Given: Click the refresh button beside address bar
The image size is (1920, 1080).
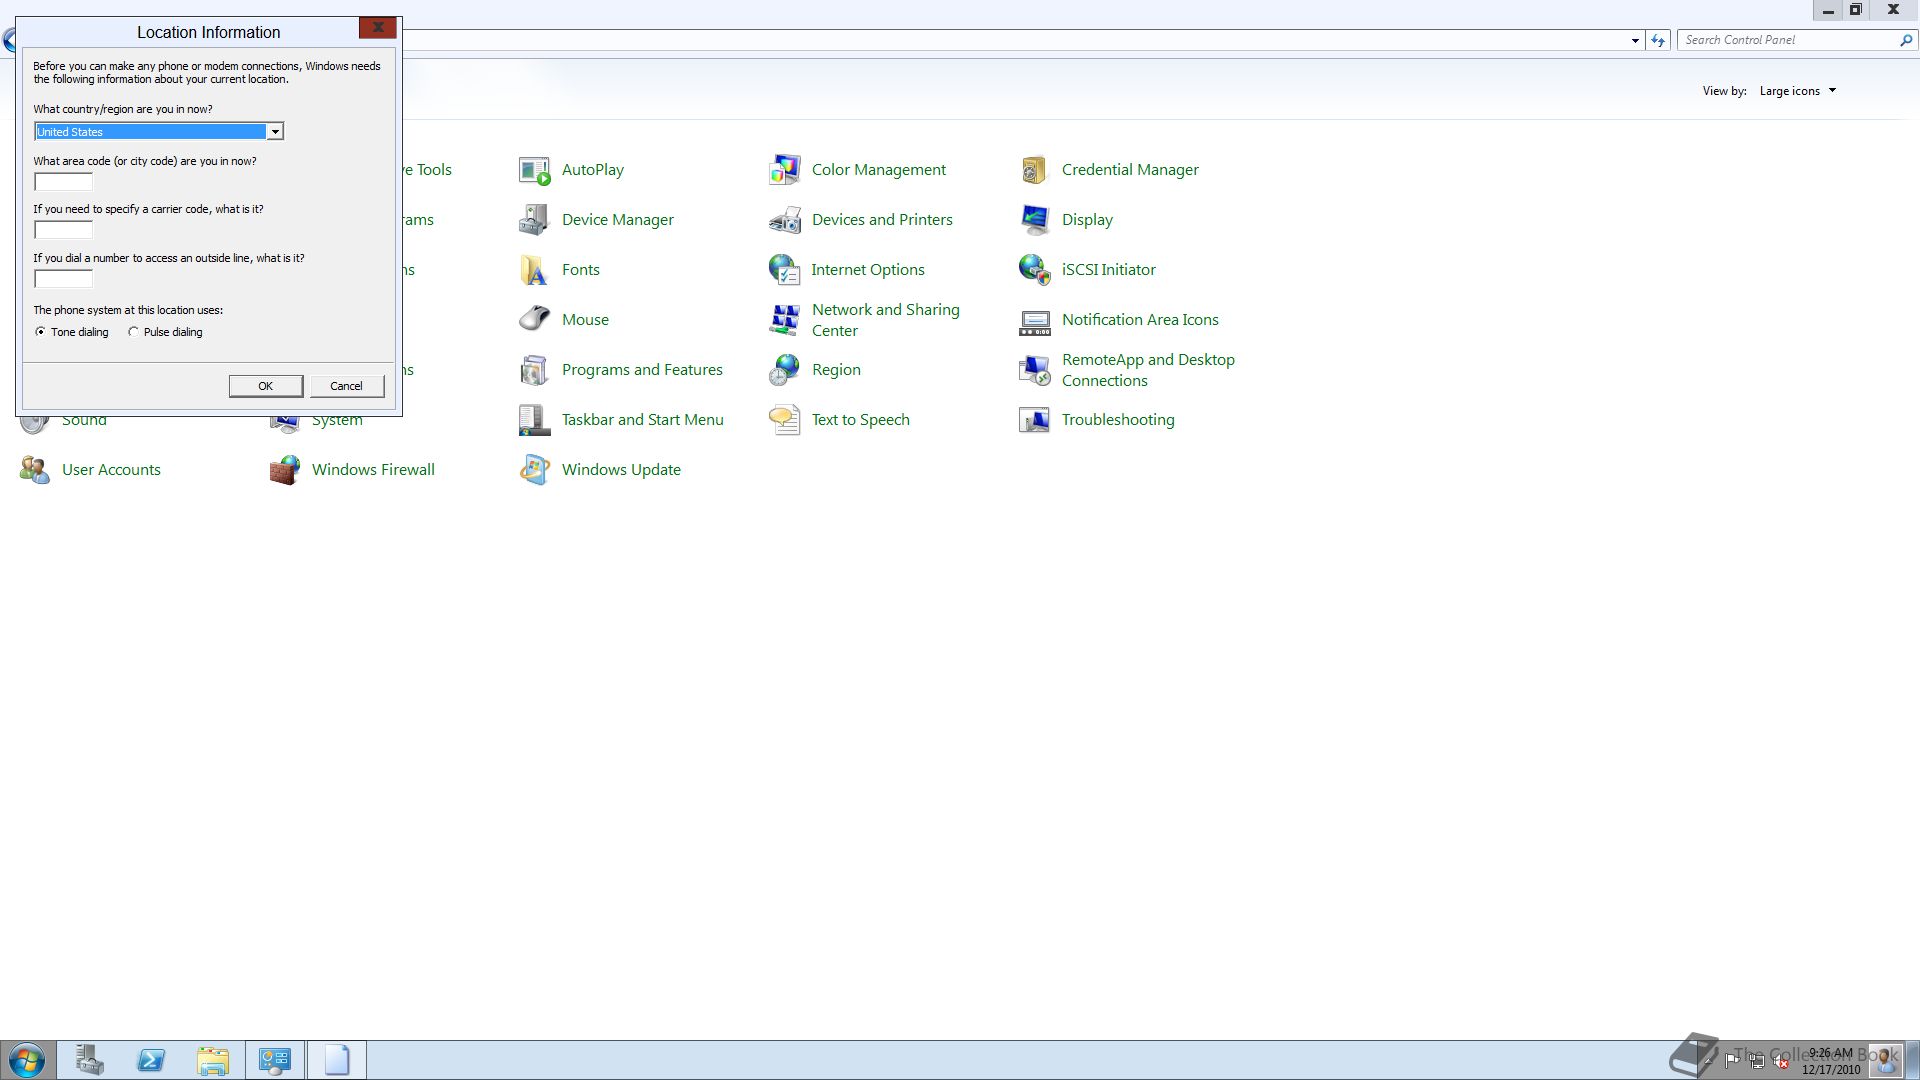Looking at the screenshot, I should (x=1658, y=41).
